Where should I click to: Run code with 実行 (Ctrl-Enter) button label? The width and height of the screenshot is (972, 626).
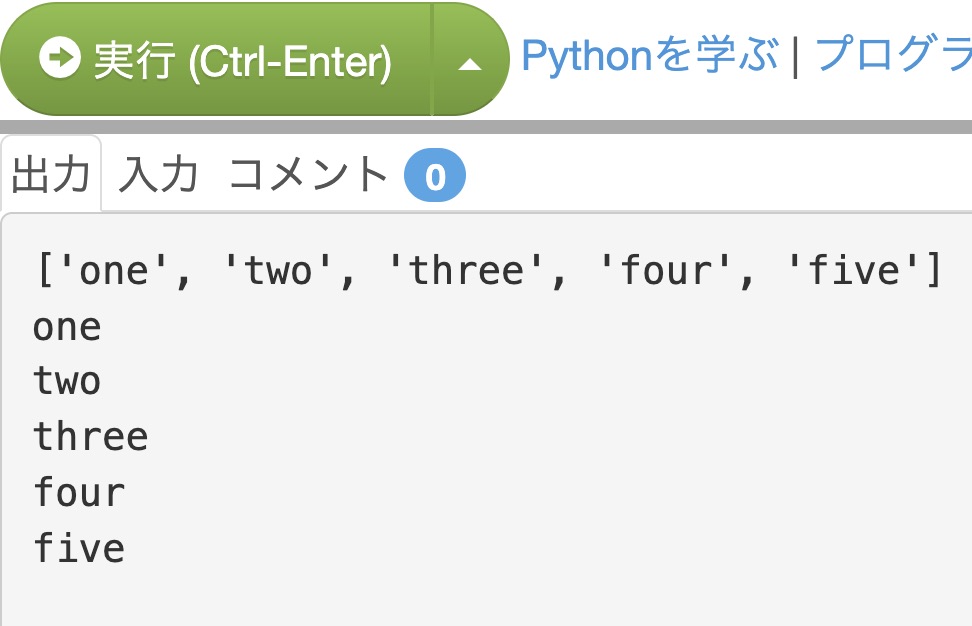(242, 60)
